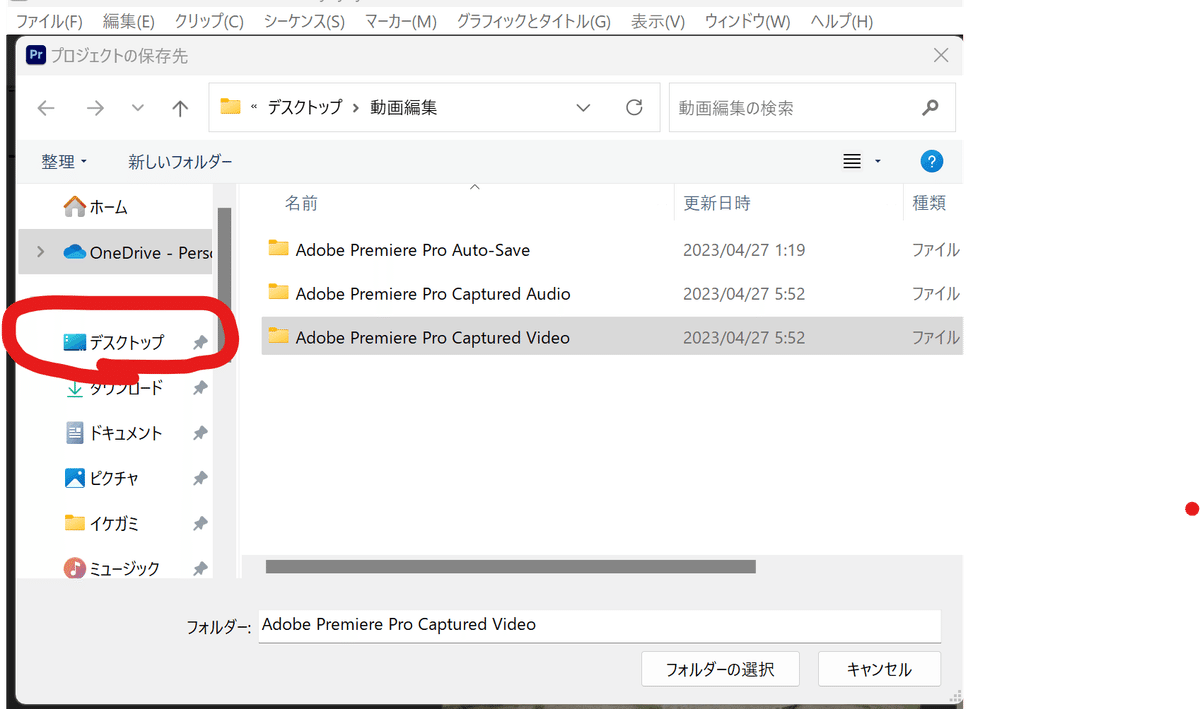Image resolution: width=1200 pixels, height=709 pixels.
Task: Open the シーケンス(S) menu
Action: click(304, 22)
